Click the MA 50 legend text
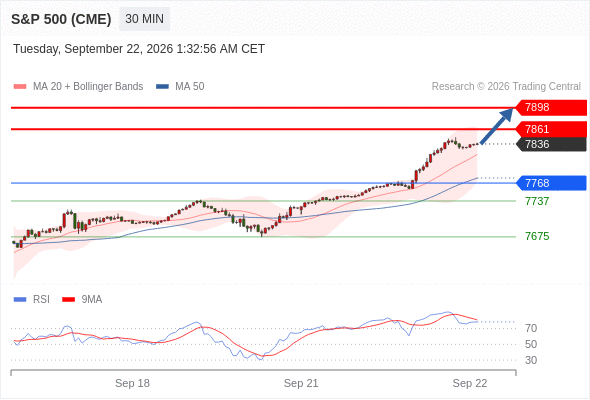This screenshot has height=400, width=590. [x=190, y=87]
